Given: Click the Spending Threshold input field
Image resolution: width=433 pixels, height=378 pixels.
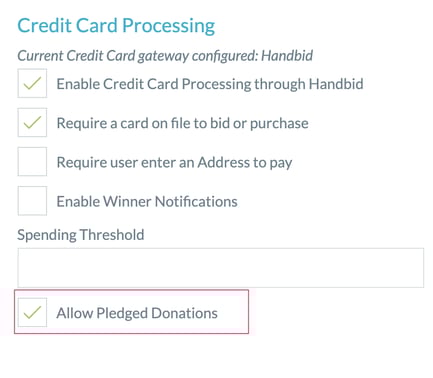Looking at the screenshot, I should [x=221, y=268].
